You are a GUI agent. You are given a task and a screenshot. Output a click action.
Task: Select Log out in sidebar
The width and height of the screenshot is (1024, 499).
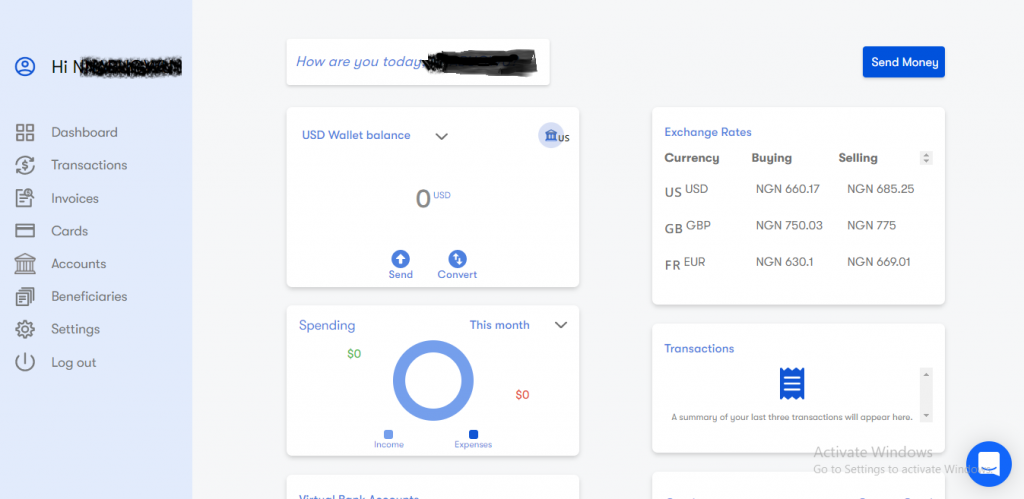point(74,362)
